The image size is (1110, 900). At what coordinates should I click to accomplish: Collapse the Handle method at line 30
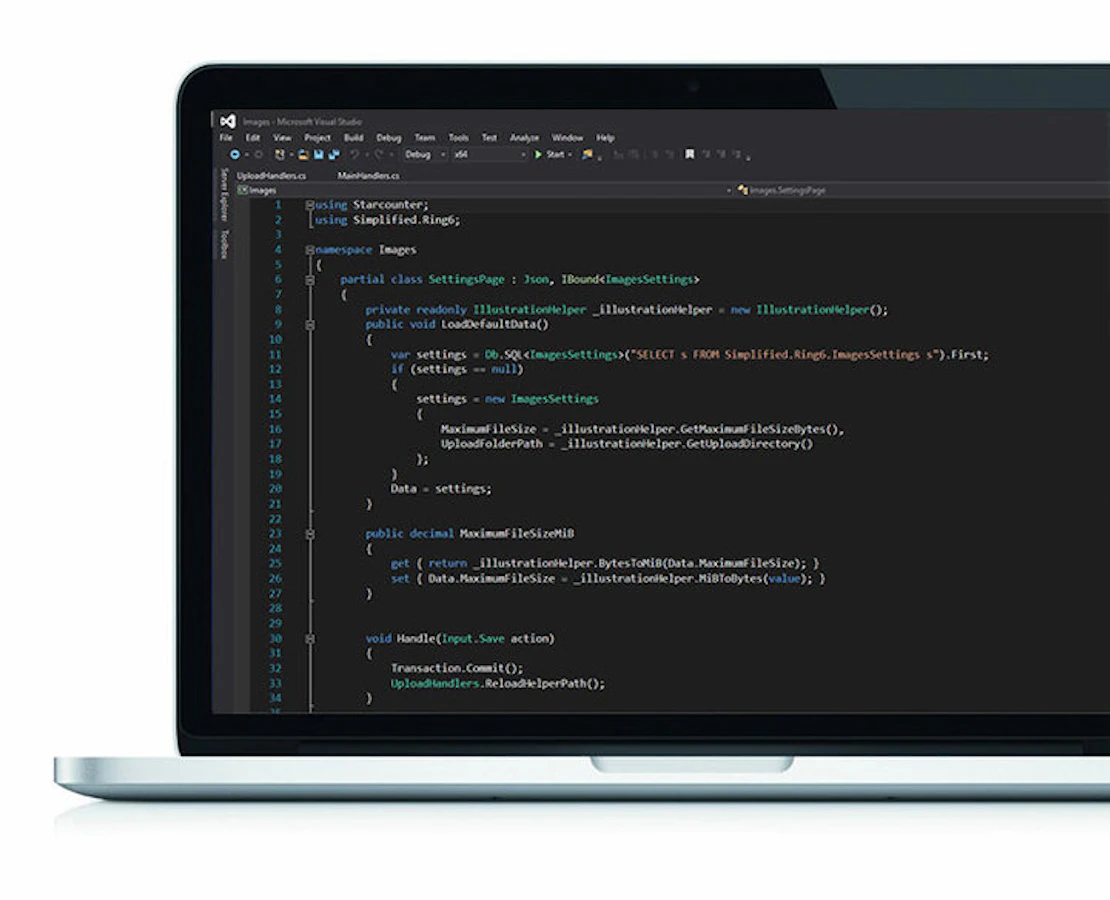(309, 639)
